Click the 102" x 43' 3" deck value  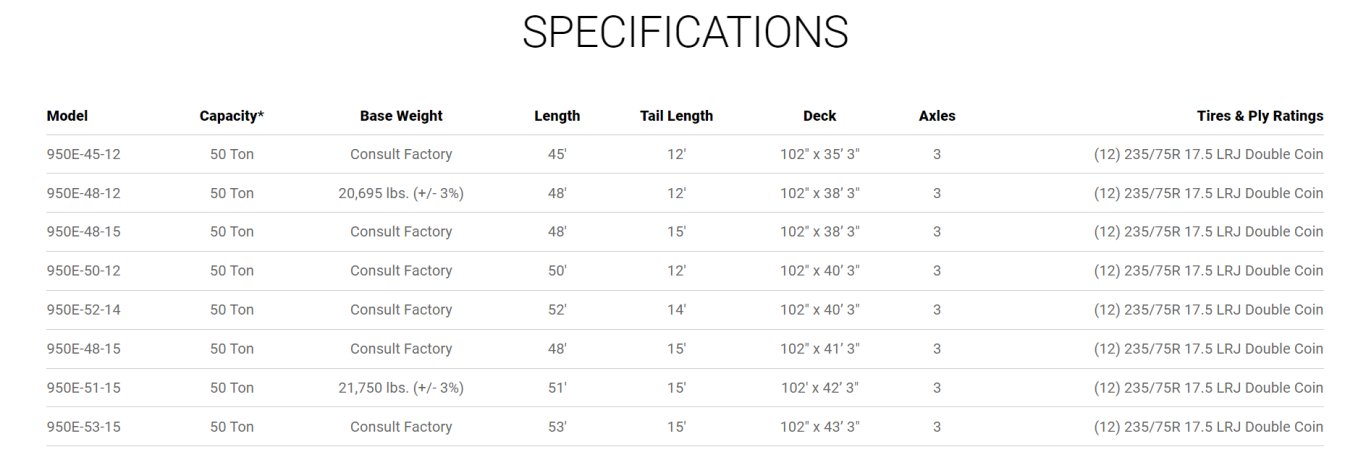tap(819, 427)
